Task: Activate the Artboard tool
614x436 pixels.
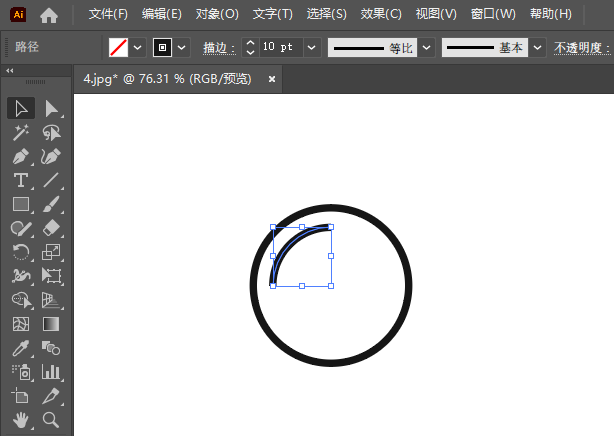Action: (21, 396)
